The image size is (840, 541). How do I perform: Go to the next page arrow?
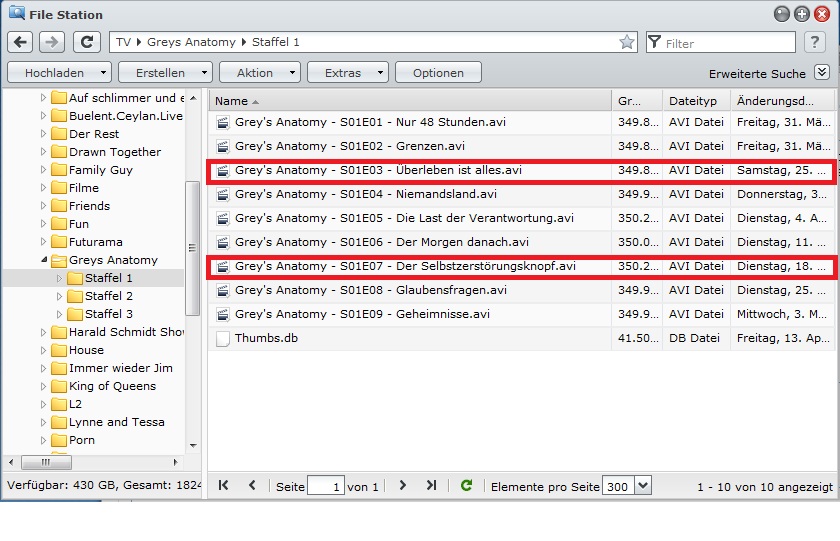(x=403, y=485)
